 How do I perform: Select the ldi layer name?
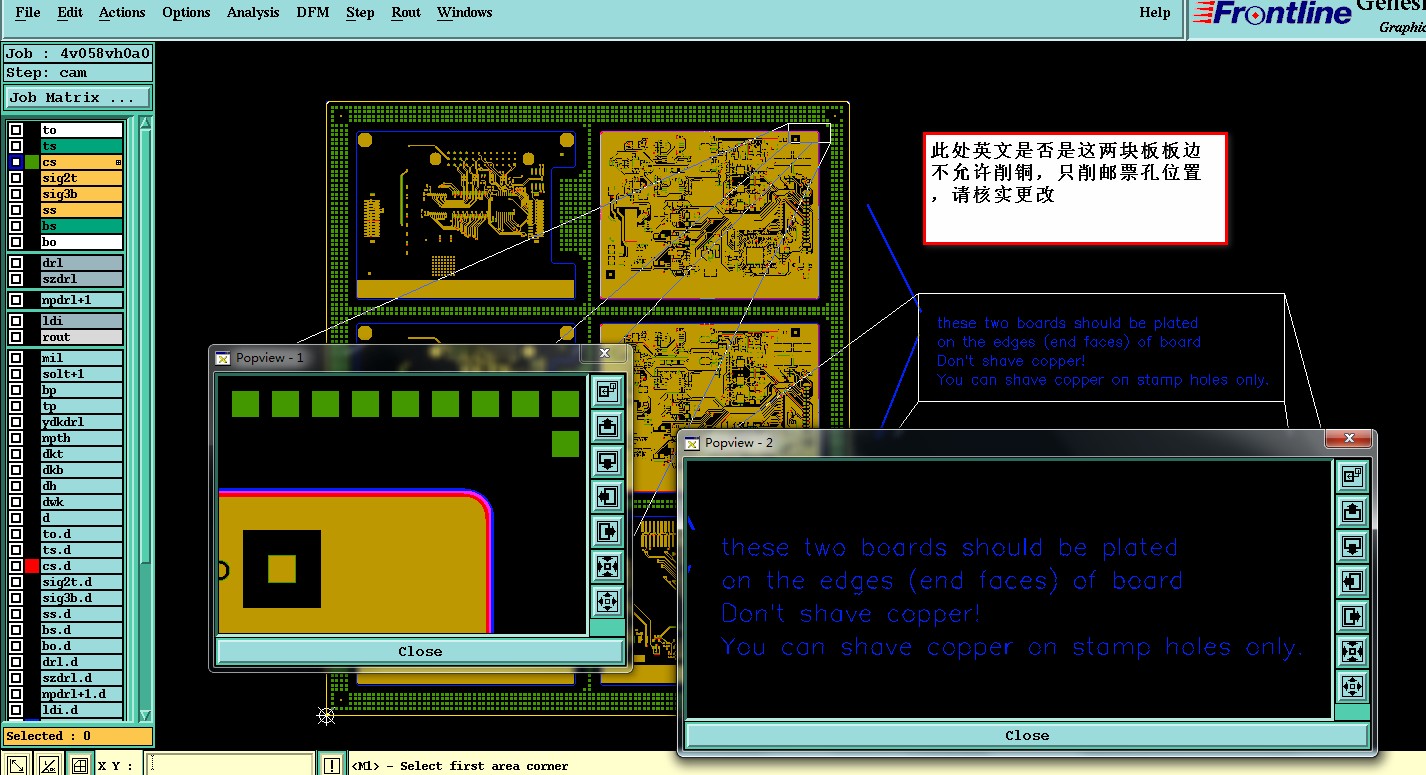coord(81,321)
